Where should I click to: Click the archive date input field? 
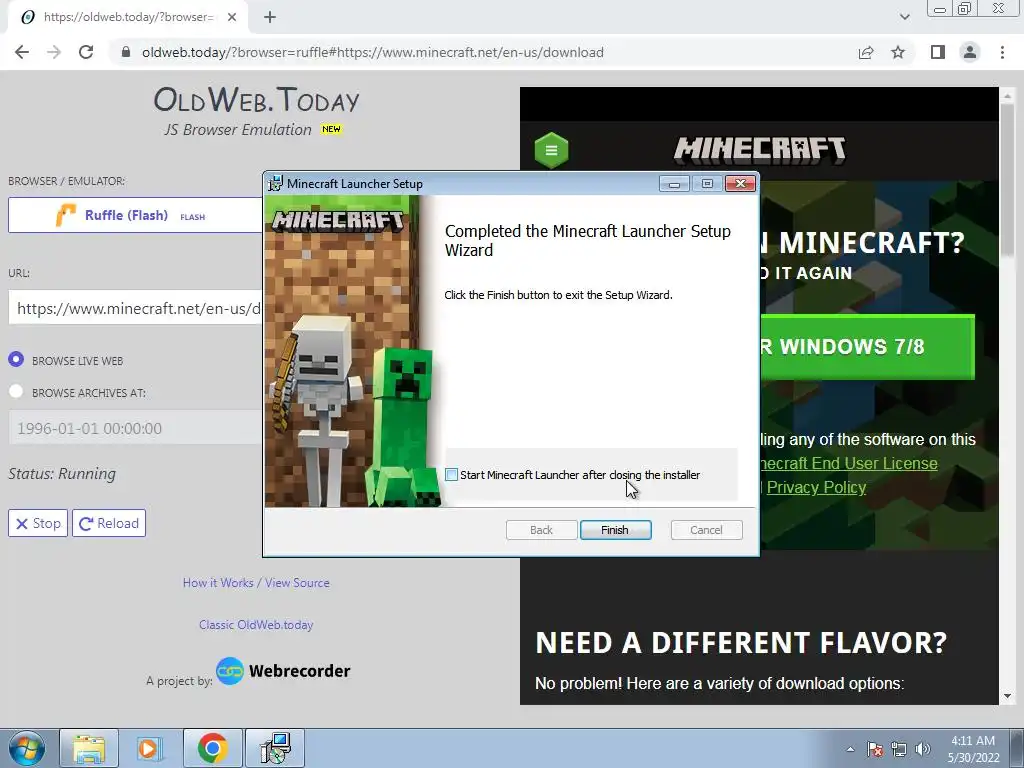coord(136,428)
